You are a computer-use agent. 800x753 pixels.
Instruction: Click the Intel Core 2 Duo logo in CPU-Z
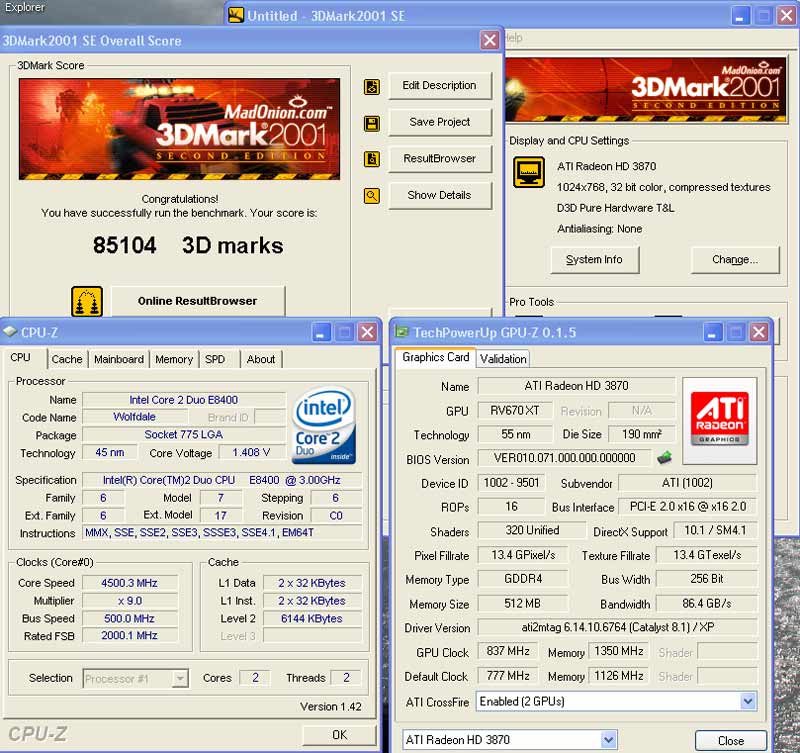(x=323, y=425)
